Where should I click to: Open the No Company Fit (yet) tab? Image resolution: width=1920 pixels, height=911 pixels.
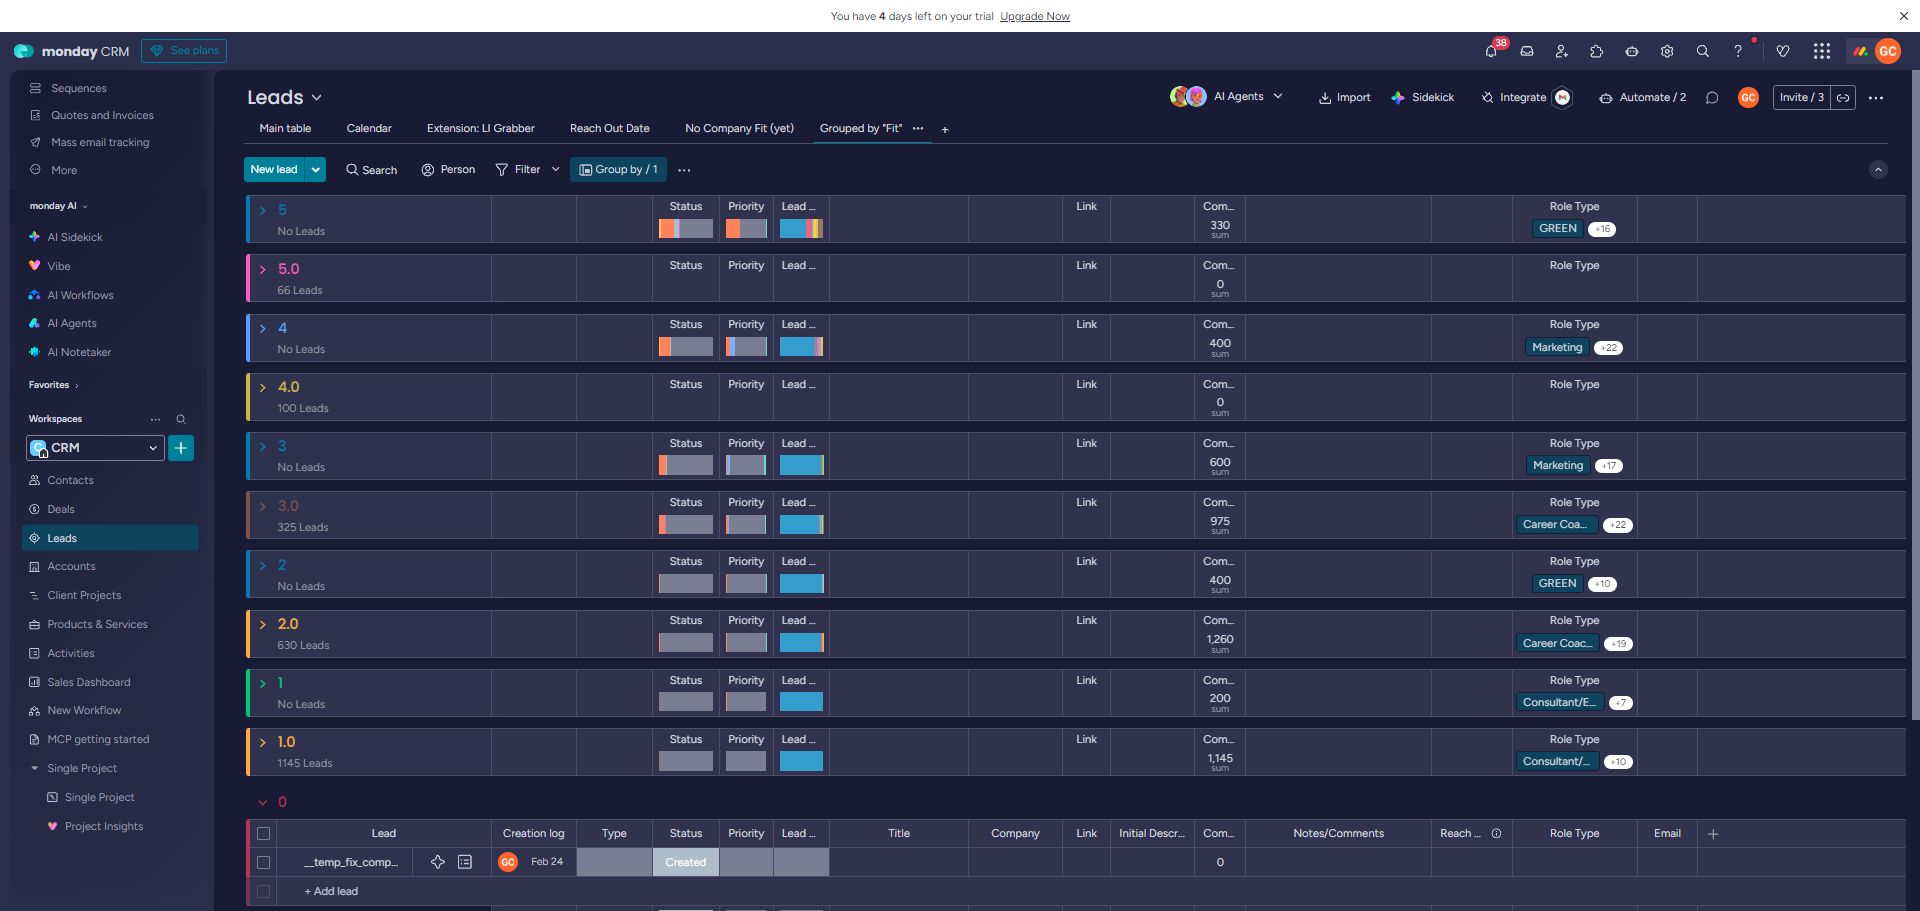(x=740, y=129)
